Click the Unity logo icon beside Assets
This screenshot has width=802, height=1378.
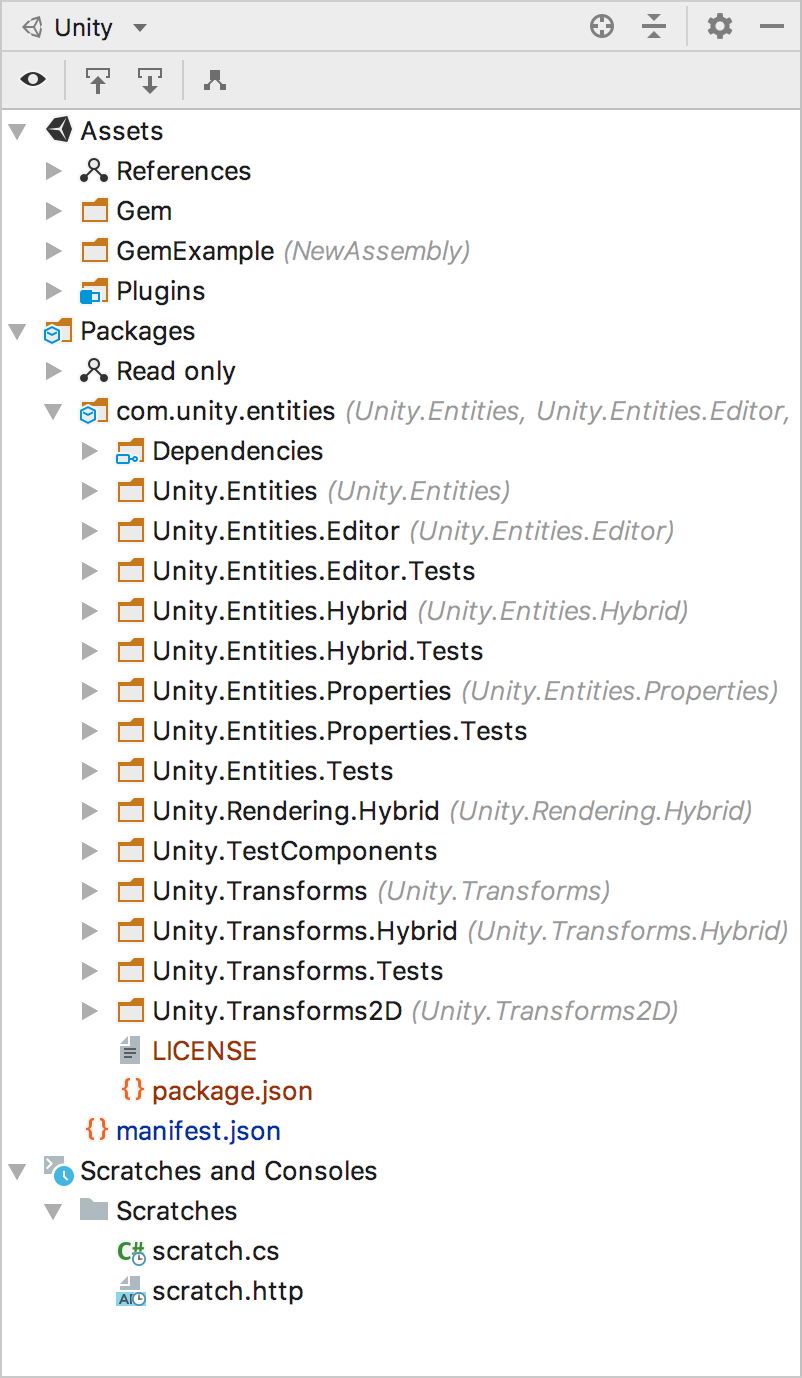(x=59, y=130)
